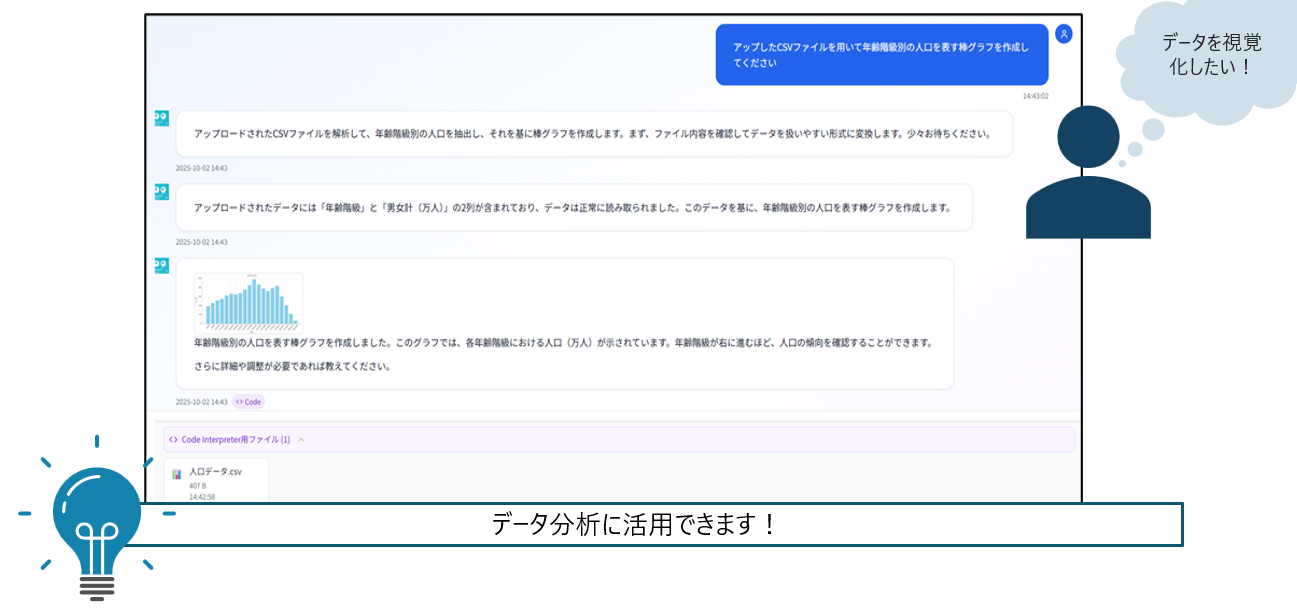
Task: Click the code brackets icon in Code Interpreter header
Action: (174, 439)
